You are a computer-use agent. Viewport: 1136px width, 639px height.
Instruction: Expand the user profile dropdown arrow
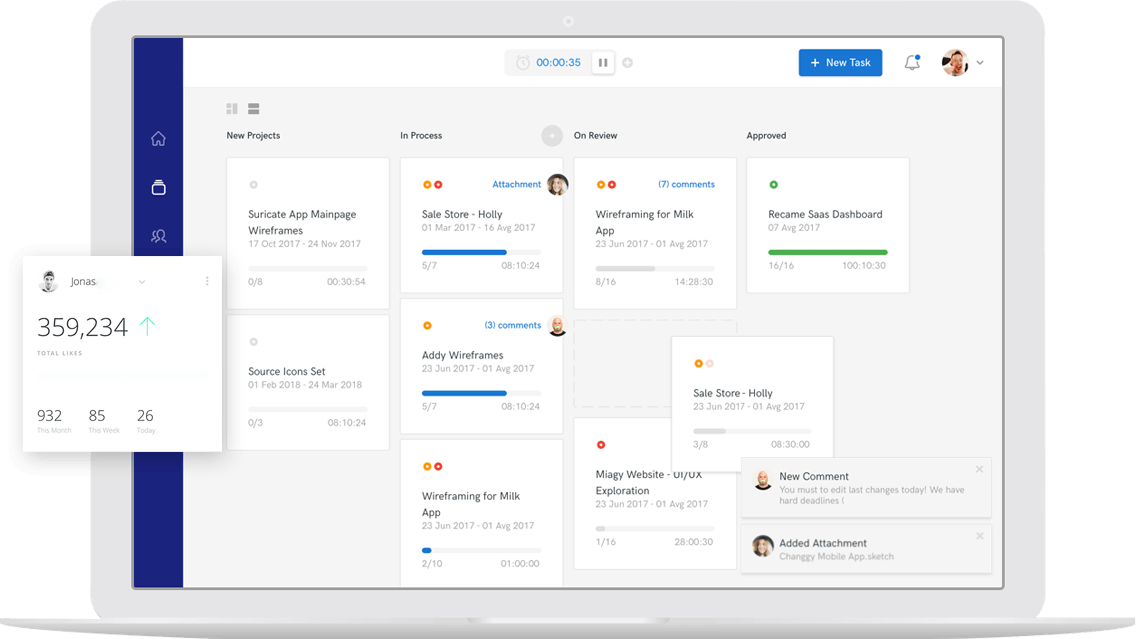980,63
